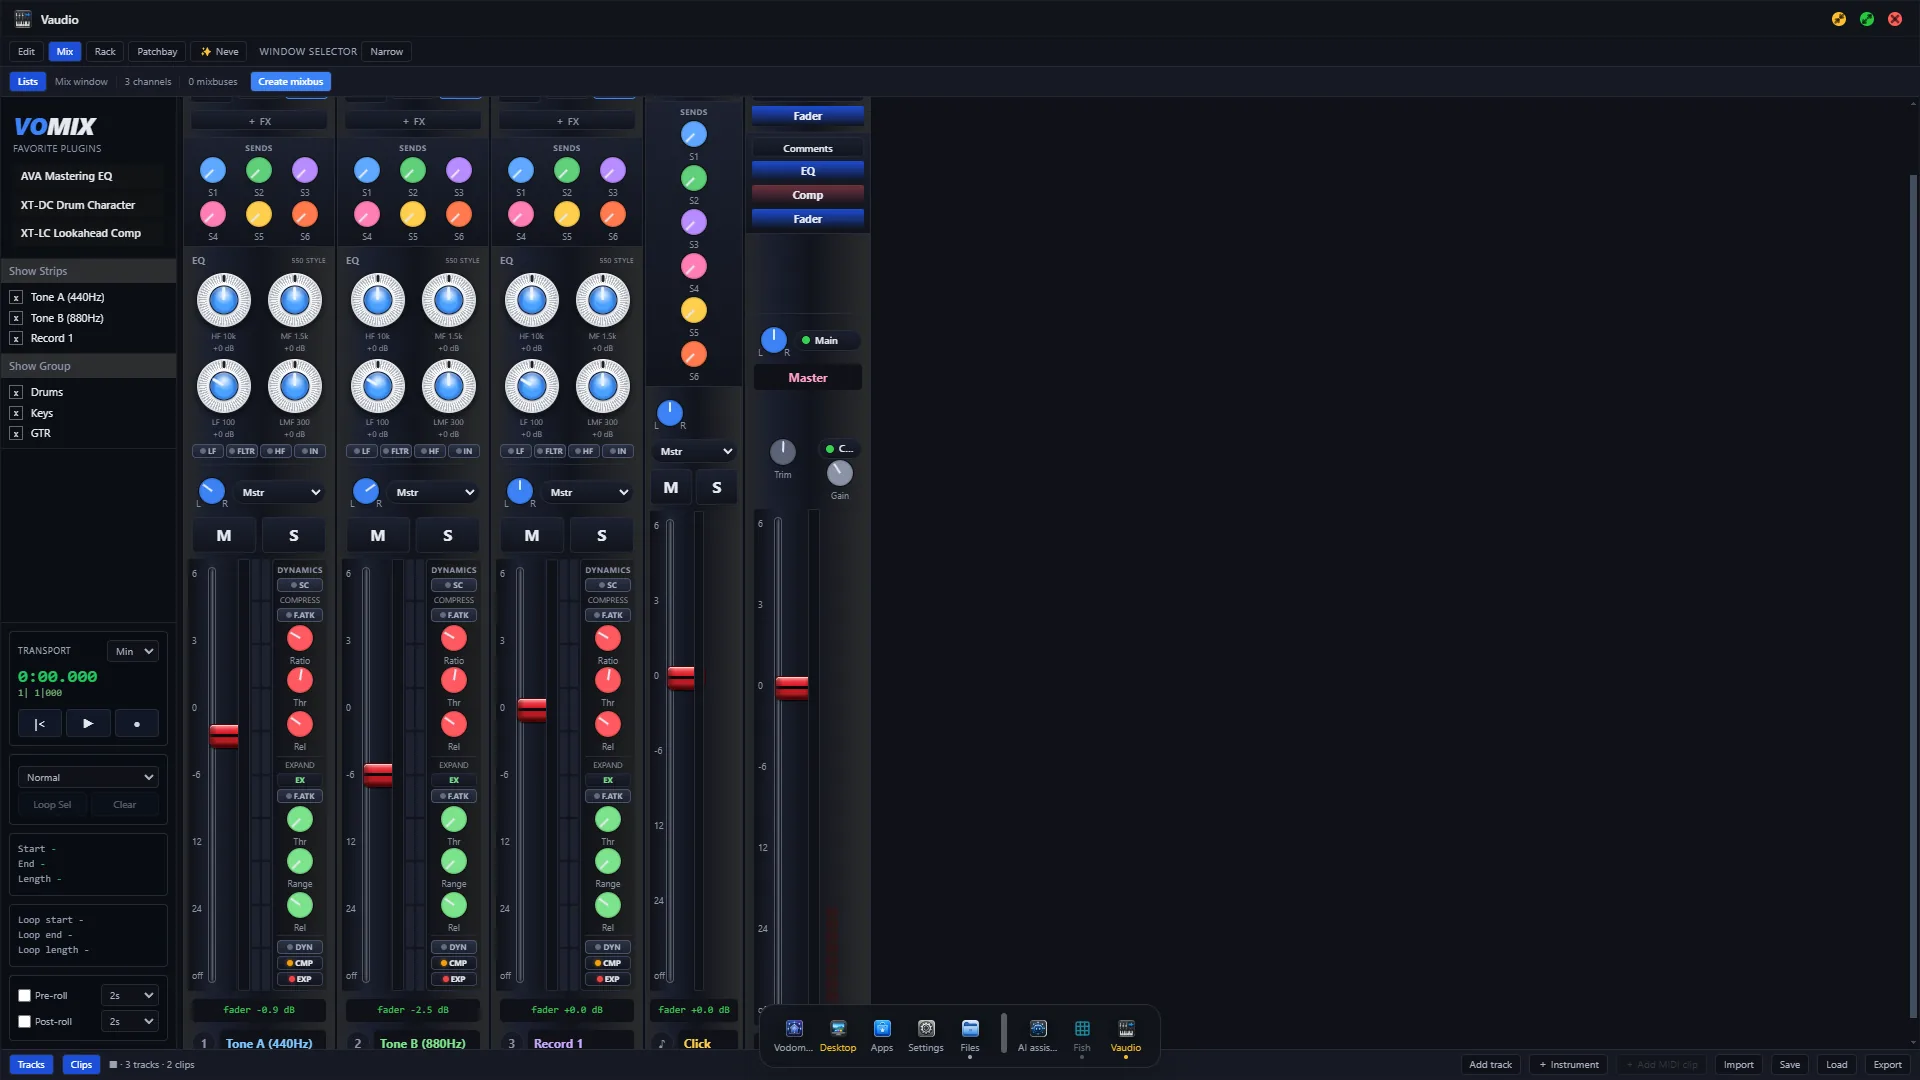Mute the Tone A strip
The height and width of the screenshot is (1080, 1920).
click(x=223, y=536)
